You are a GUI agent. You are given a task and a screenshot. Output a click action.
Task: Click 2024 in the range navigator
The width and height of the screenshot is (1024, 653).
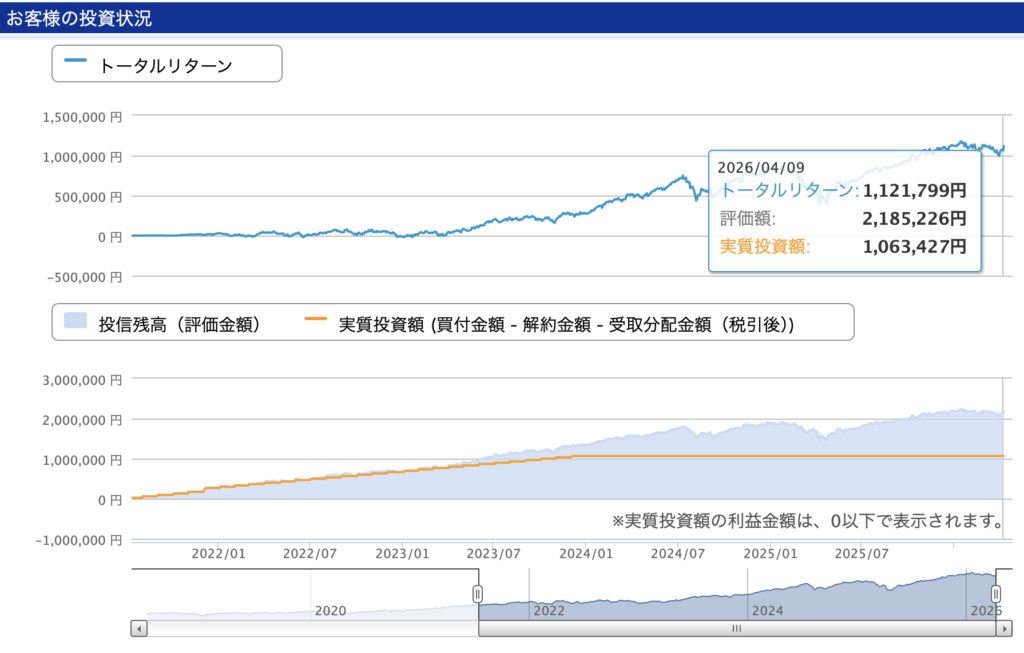[x=767, y=610]
